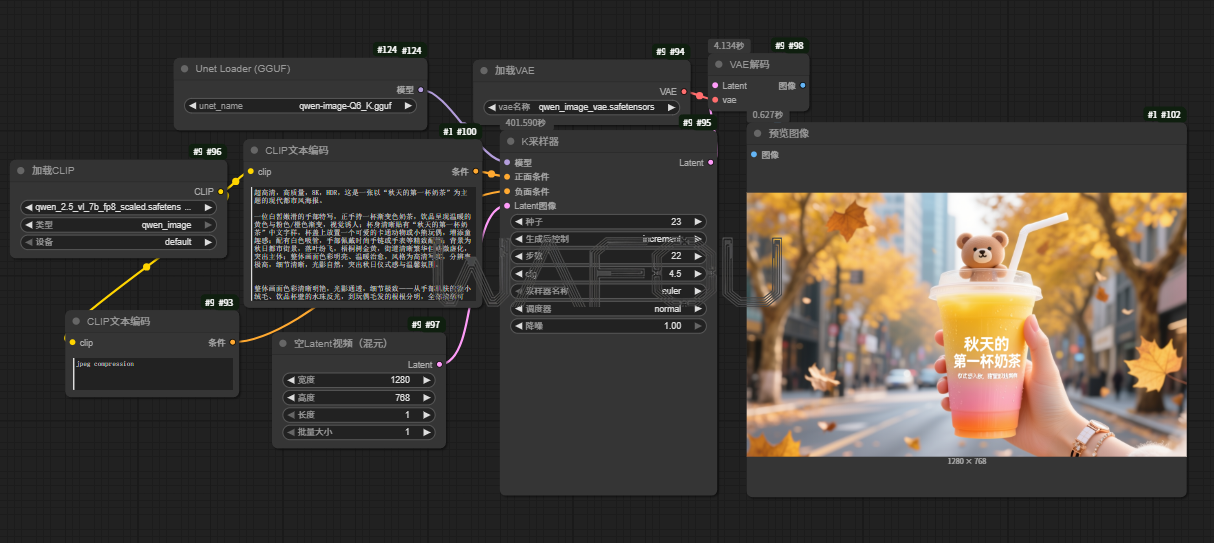The image size is (1214, 543).
Task: Increase cfg 4.5 with right arrow
Action: 698,274
